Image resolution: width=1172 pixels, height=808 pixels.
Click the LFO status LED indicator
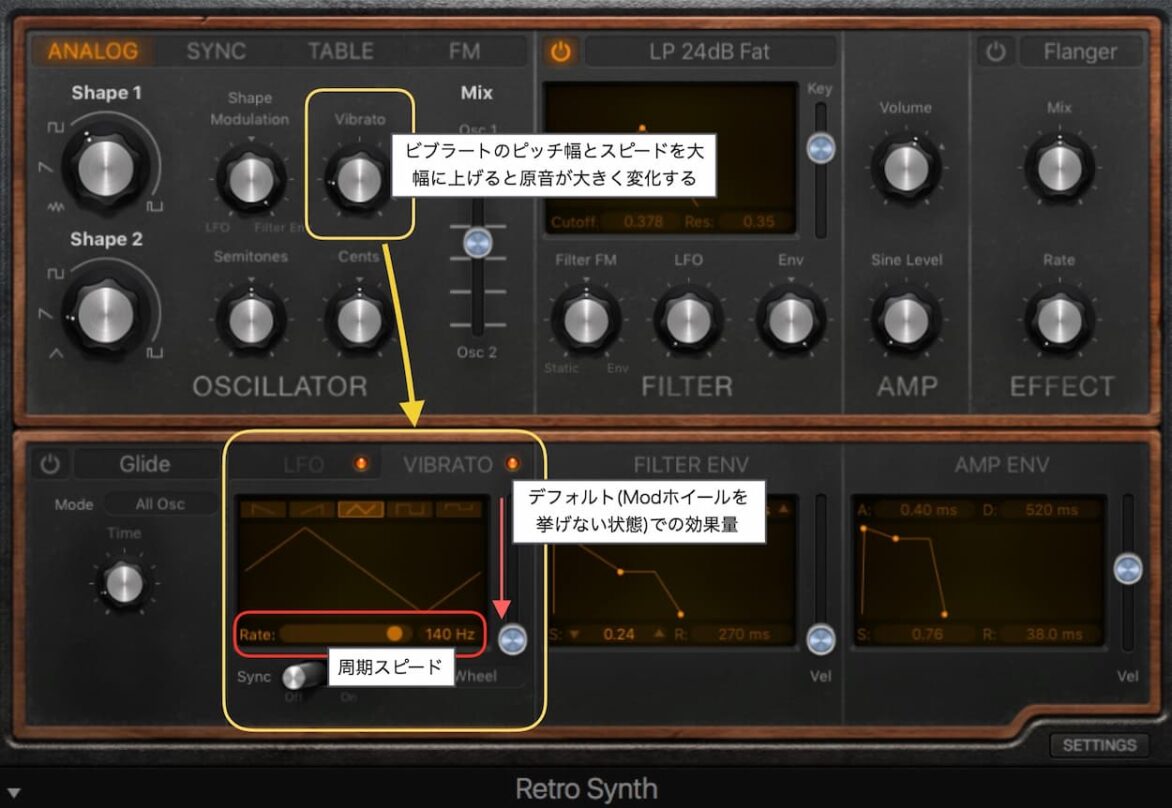point(361,464)
